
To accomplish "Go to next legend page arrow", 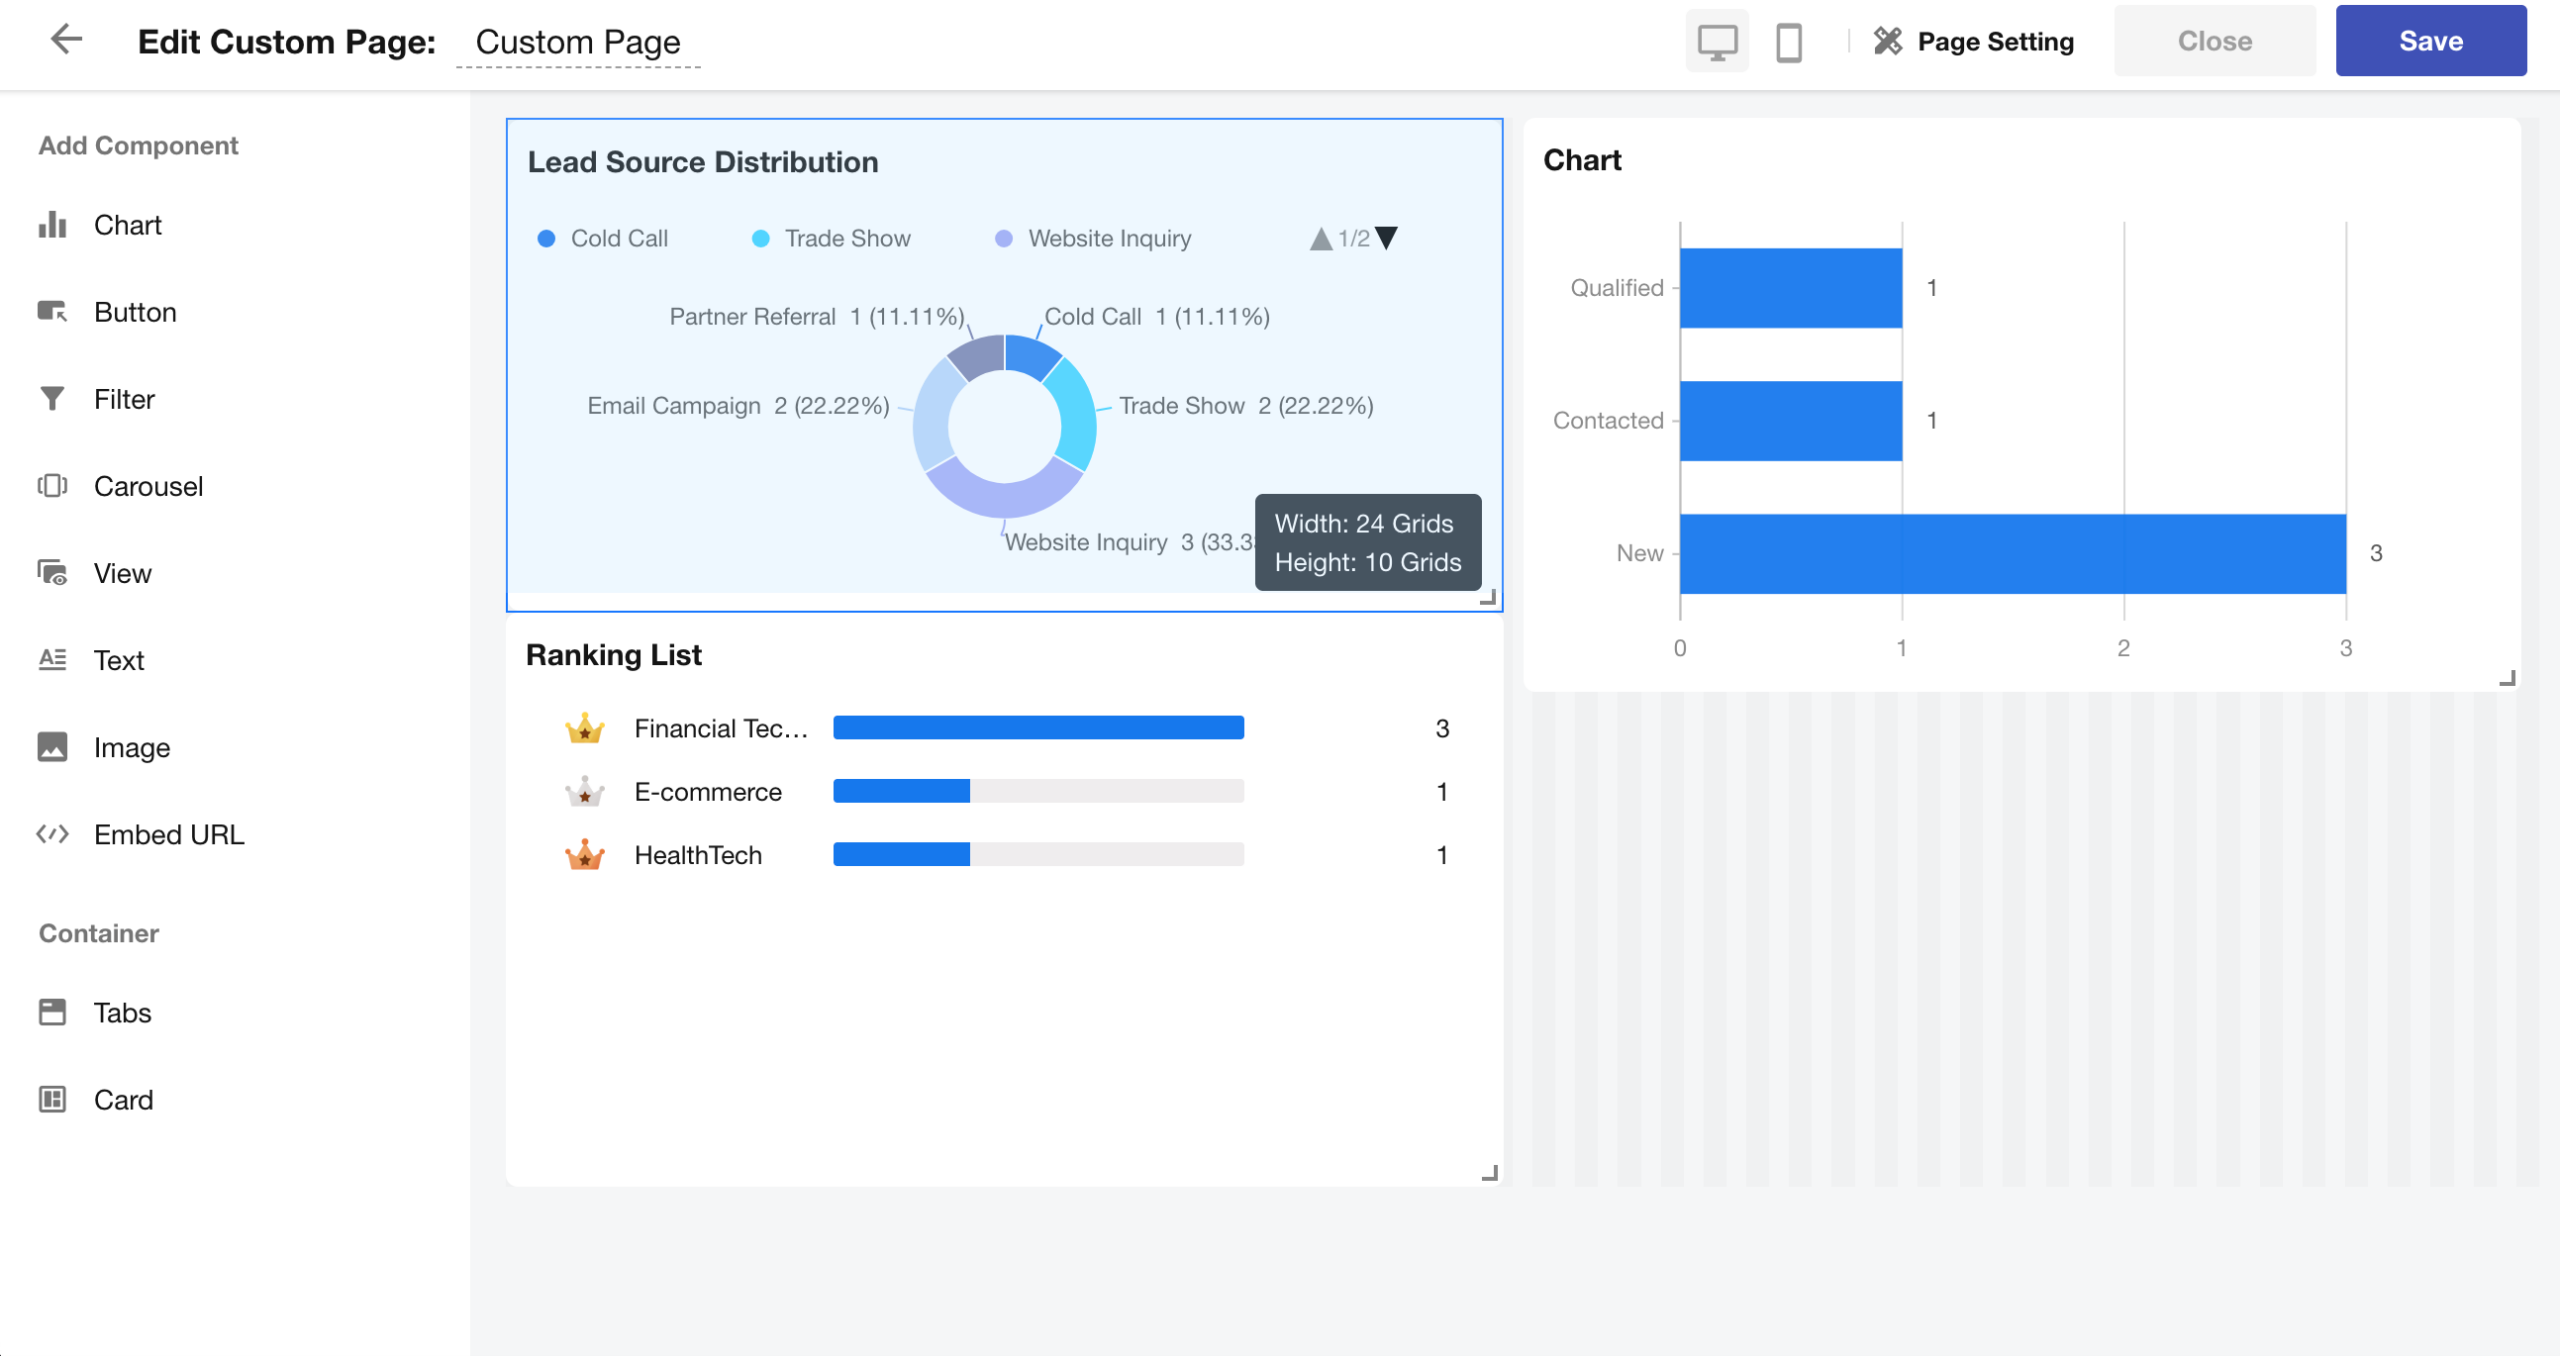I will pyautogui.click(x=1386, y=238).
